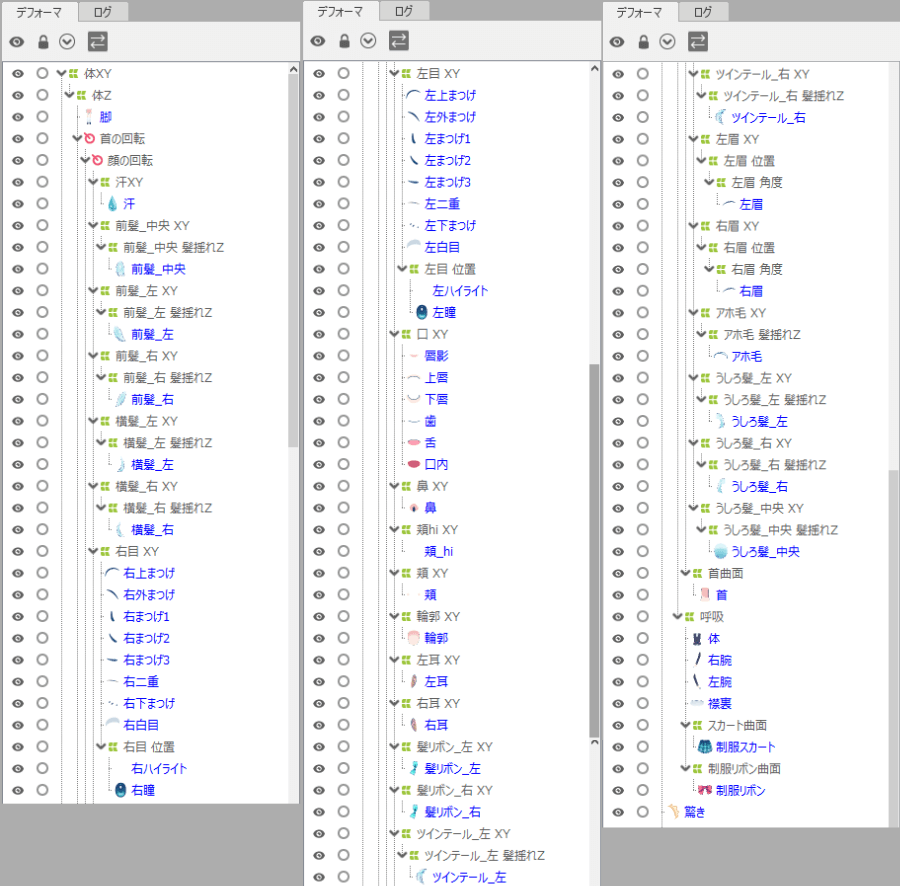The height and width of the screenshot is (886, 900).
Task: Select the 左ハイライト item
Action: coord(460,291)
